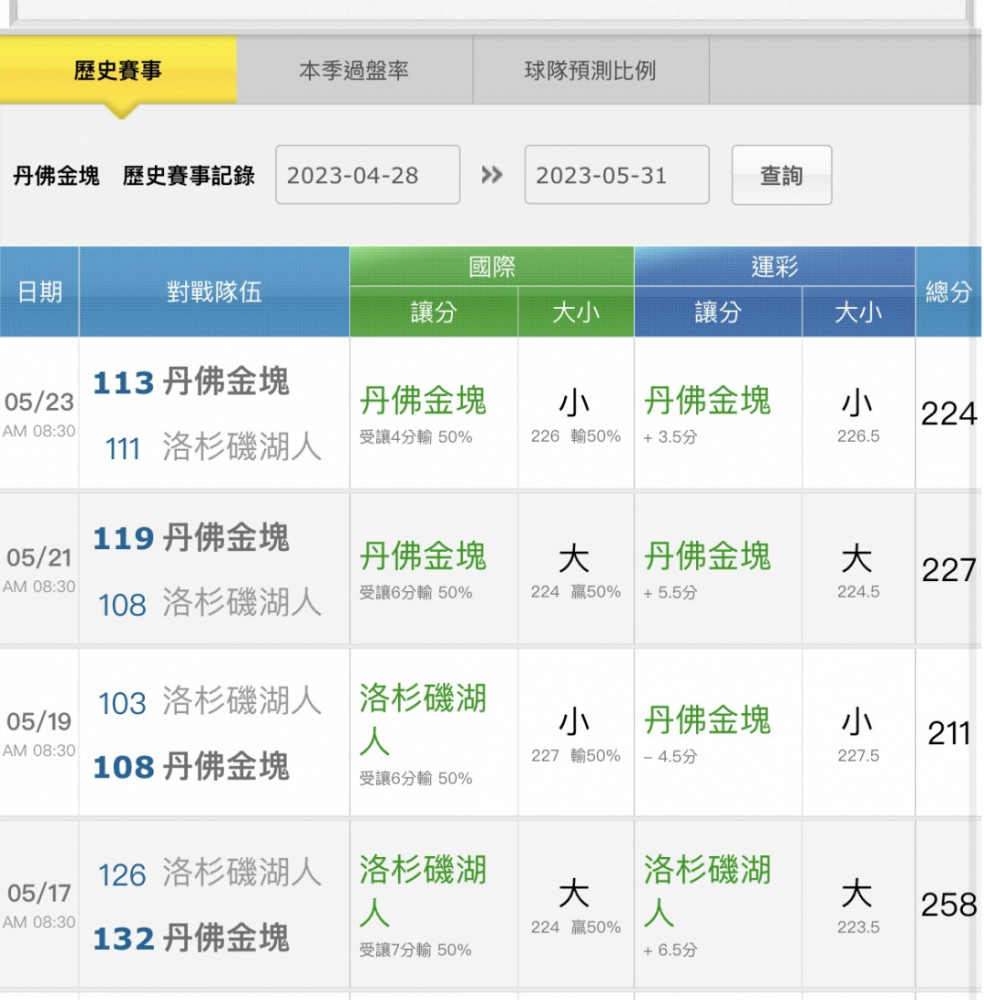The height and width of the screenshot is (1000, 984).
Task: Click the + 5.5分 spread value
Action: 670,593
